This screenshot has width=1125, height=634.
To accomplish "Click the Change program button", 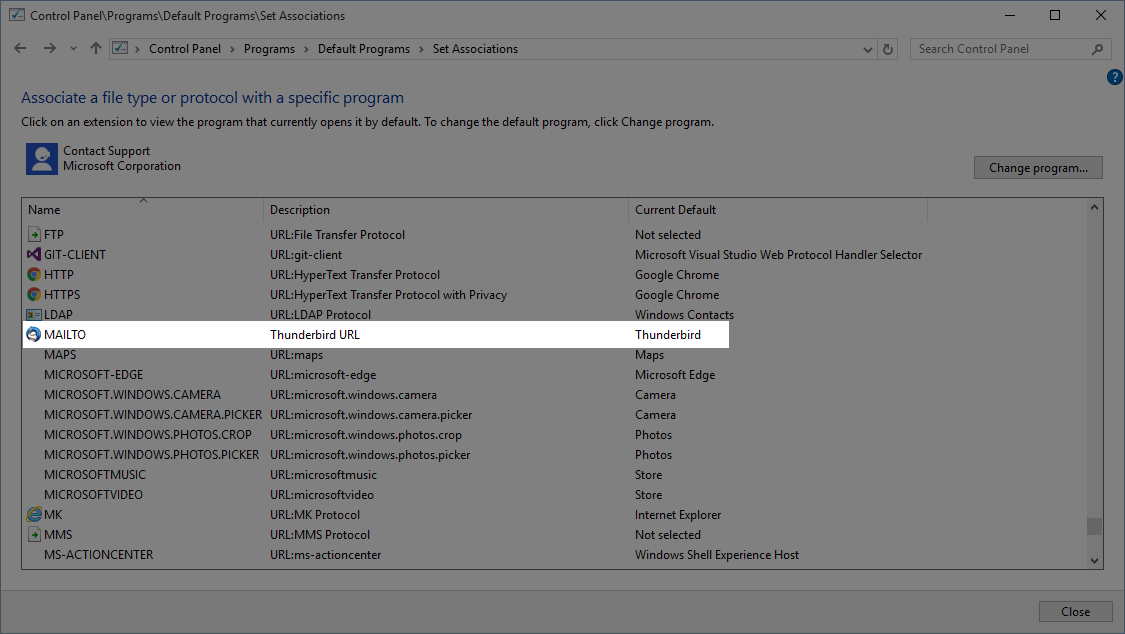I will click(x=1038, y=168).
